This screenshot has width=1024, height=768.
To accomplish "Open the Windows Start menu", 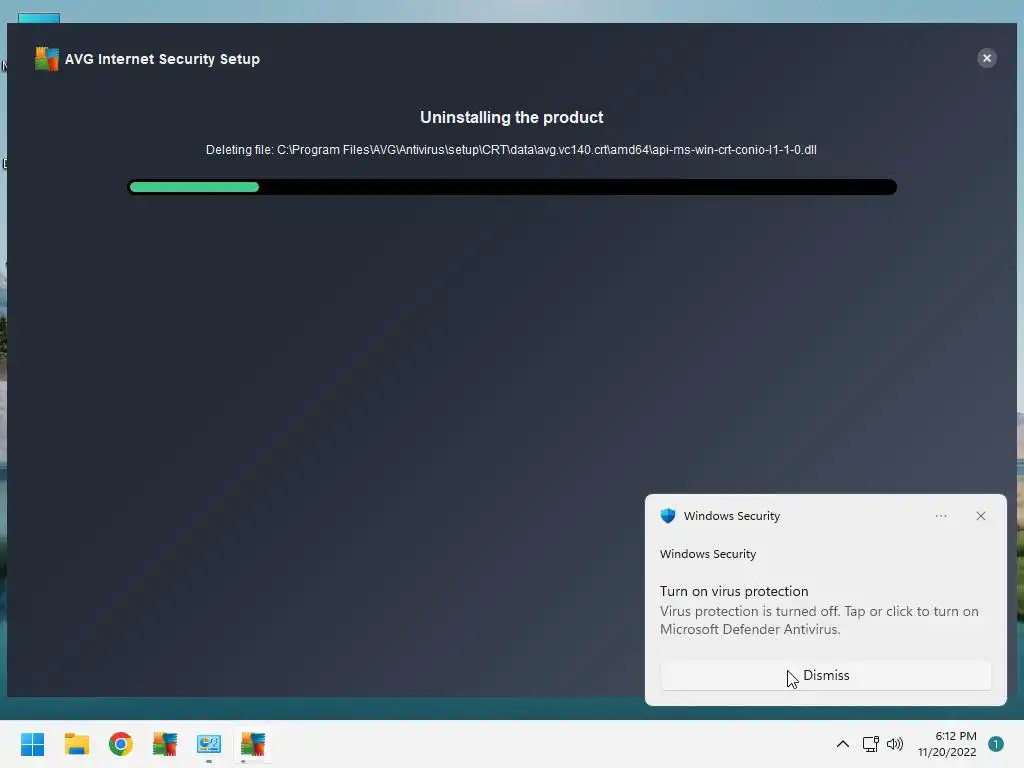I will click(x=33, y=744).
